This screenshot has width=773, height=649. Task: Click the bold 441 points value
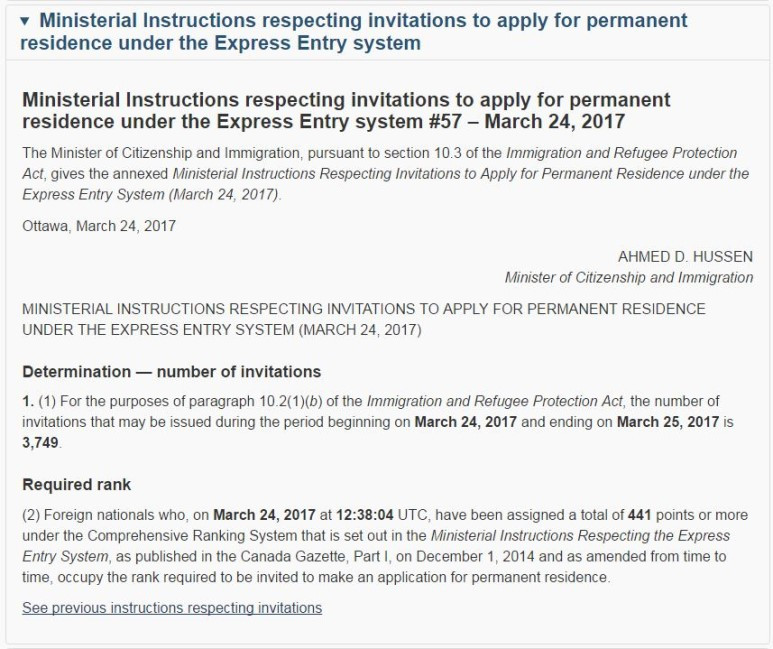(640, 515)
